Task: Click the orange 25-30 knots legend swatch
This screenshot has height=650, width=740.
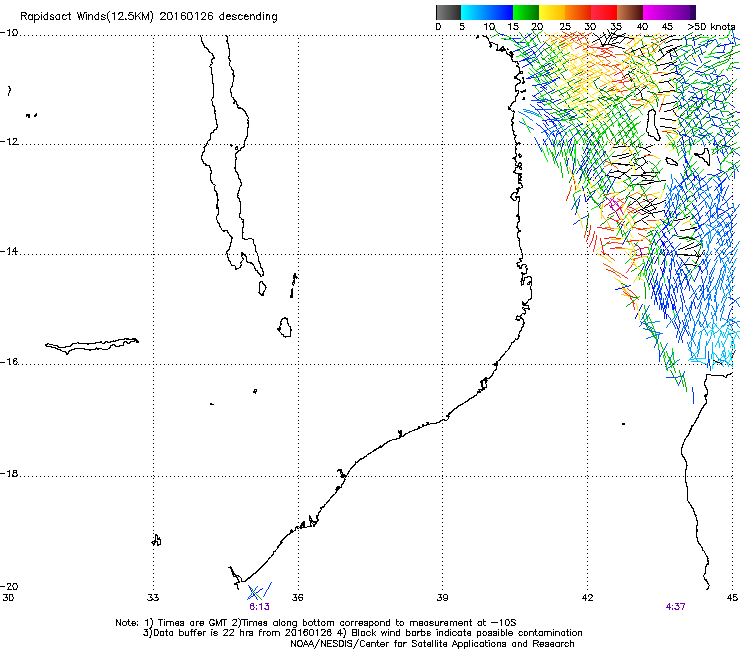Action: (578, 12)
